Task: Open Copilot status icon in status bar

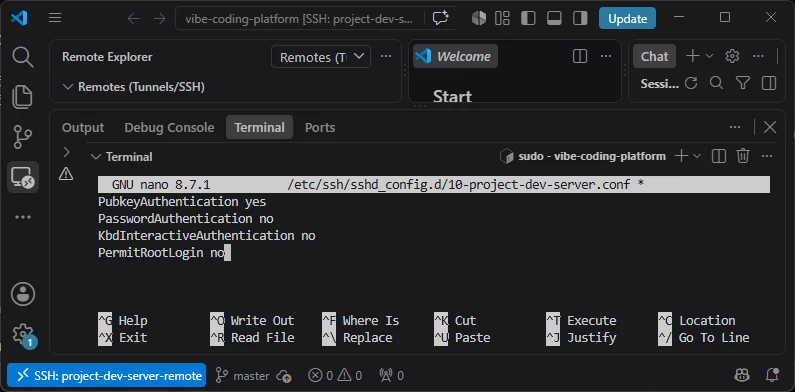Action: pyautogui.click(x=742, y=376)
